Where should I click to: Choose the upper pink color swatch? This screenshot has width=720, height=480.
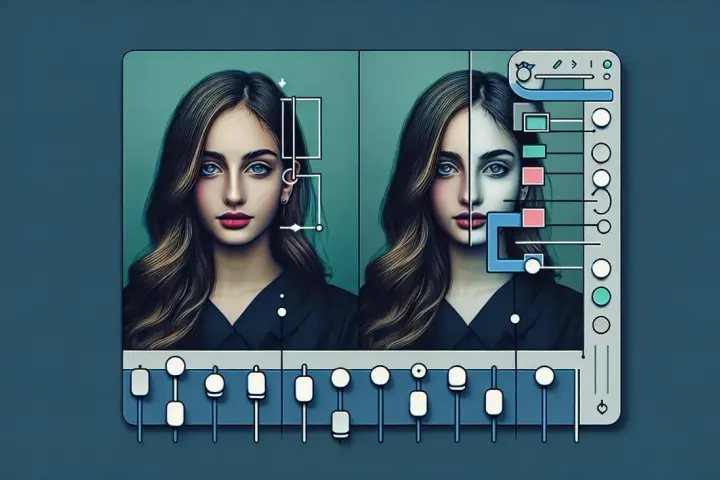533,176
